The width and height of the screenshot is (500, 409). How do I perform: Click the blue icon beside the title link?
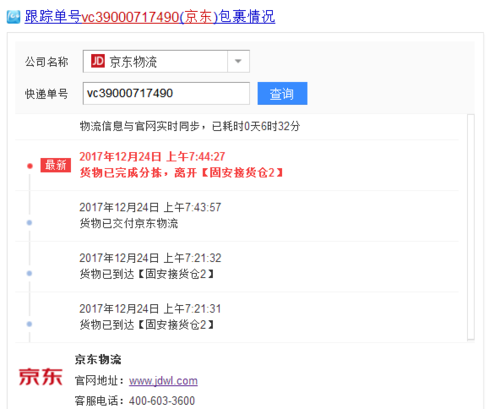[13, 17]
